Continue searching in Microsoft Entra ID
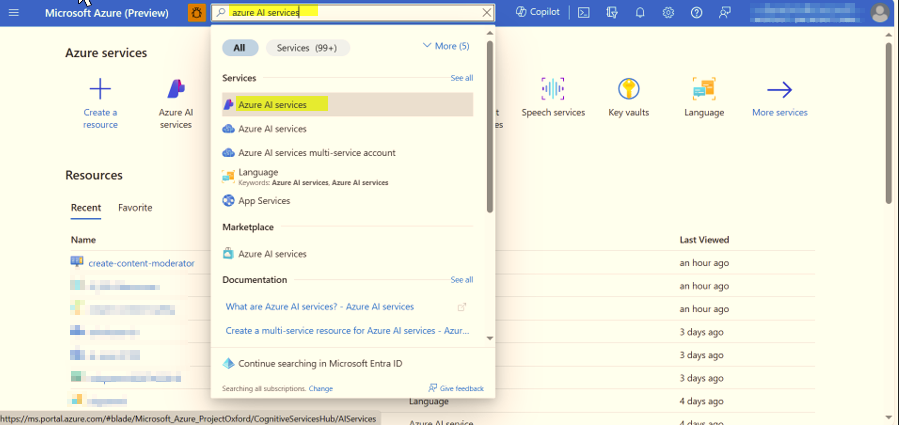899x425 pixels. coord(321,363)
